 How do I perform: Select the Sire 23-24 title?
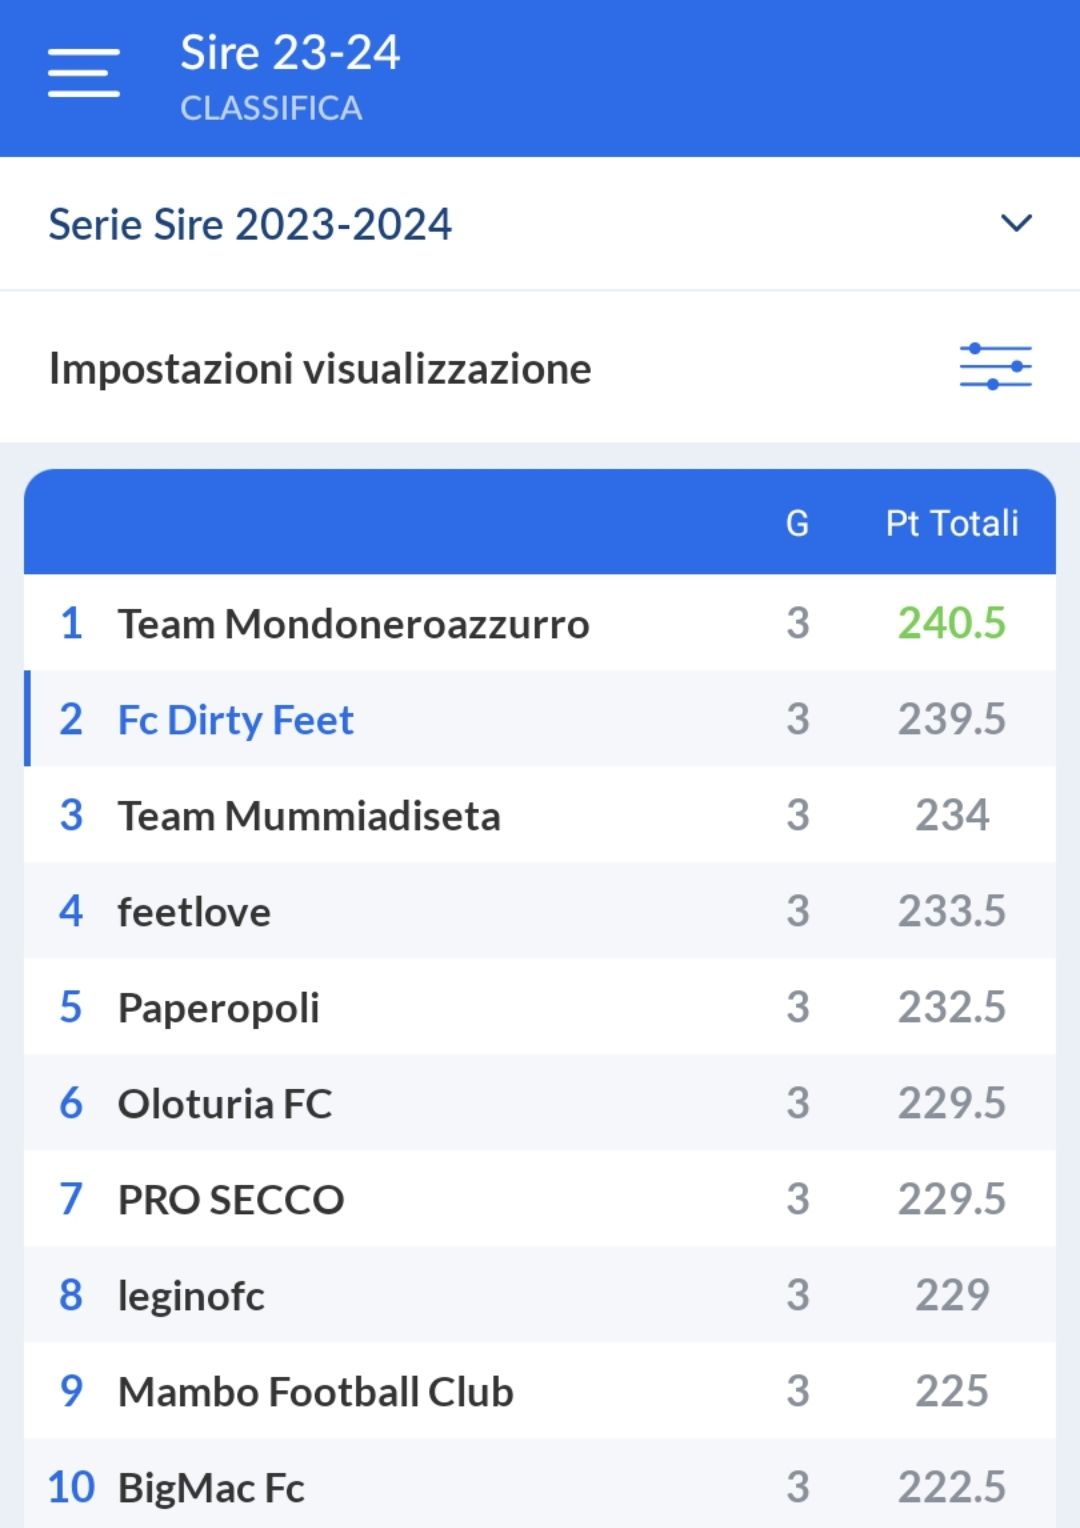(x=289, y=53)
